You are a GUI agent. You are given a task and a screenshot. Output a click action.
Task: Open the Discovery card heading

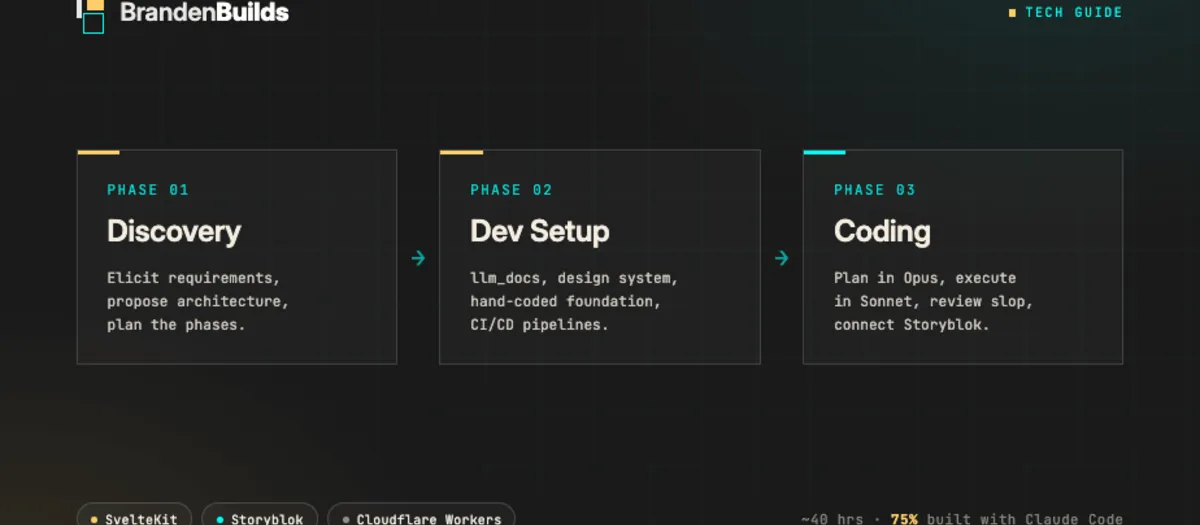pyautogui.click(x=174, y=231)
